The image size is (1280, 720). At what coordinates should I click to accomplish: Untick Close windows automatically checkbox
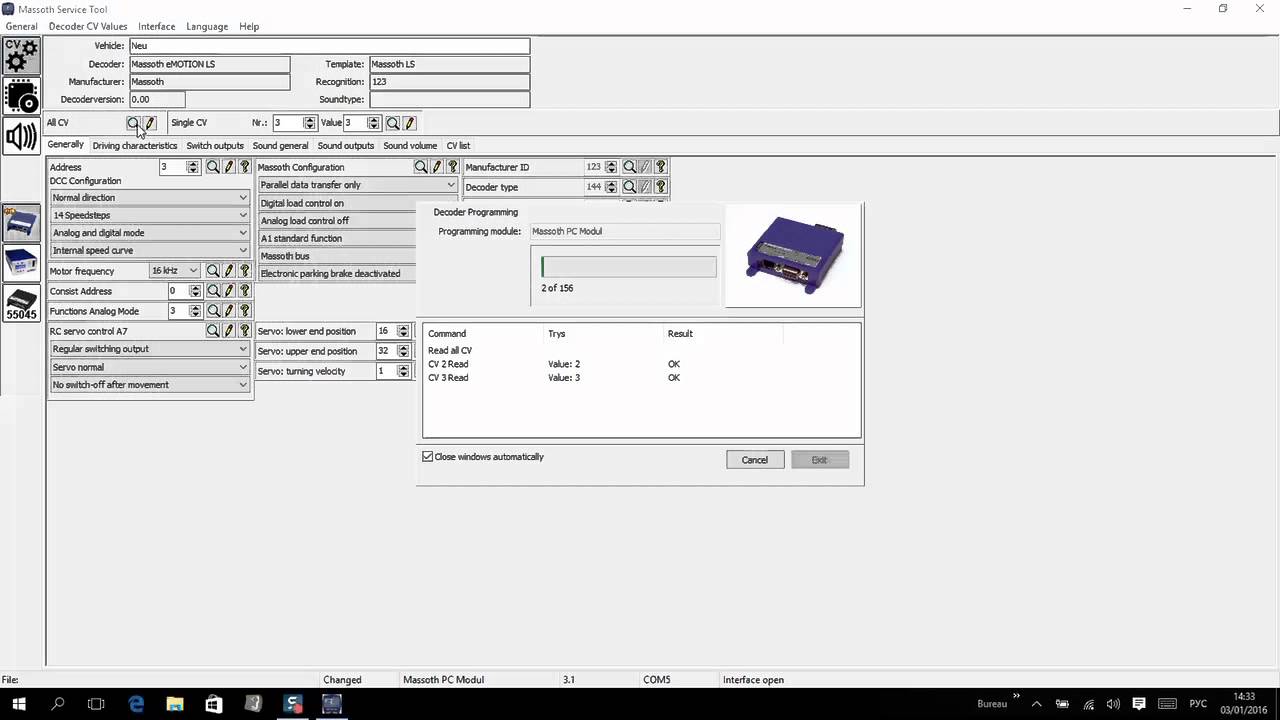(x=428, y=457)
